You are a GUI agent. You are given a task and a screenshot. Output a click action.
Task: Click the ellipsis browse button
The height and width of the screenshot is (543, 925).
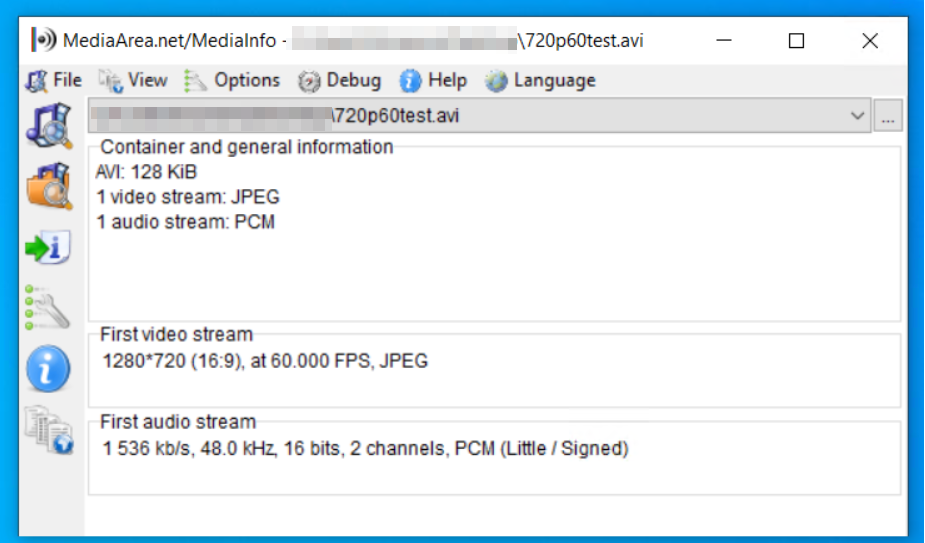tap(888, 116)
